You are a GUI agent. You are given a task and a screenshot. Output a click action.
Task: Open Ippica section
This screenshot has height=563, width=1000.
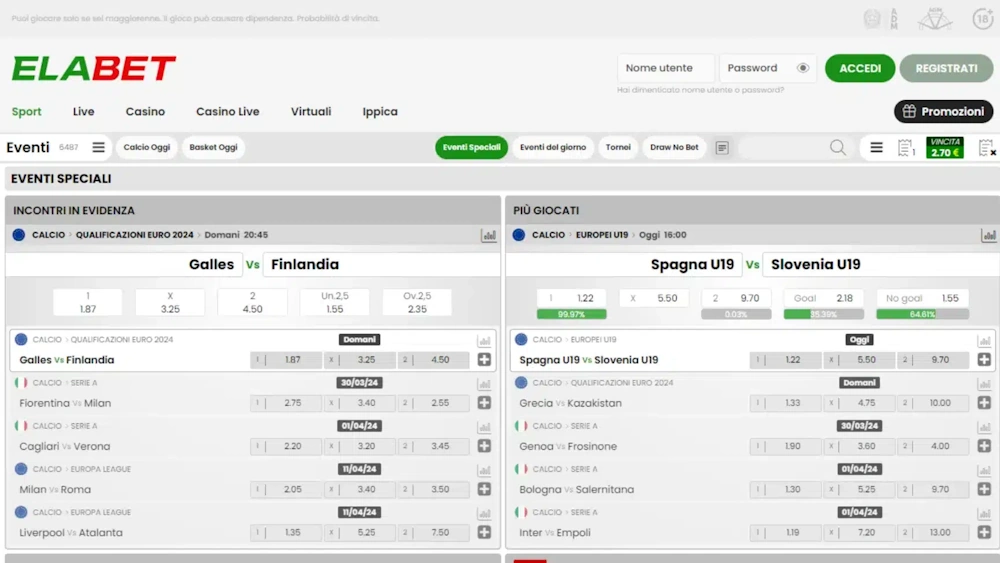[x=380, y=112]
